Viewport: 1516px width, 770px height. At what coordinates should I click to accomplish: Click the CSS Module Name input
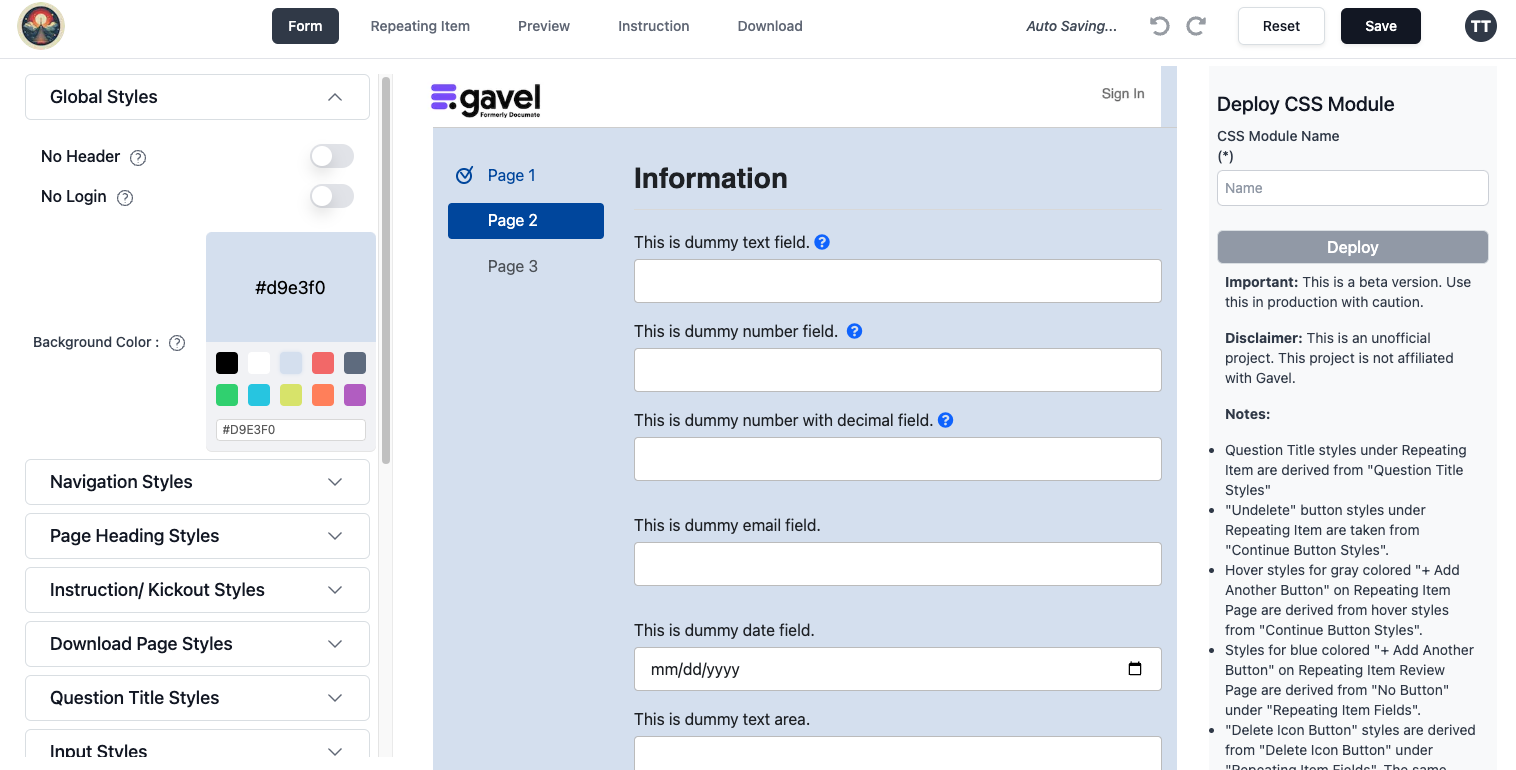[1353, 188]
